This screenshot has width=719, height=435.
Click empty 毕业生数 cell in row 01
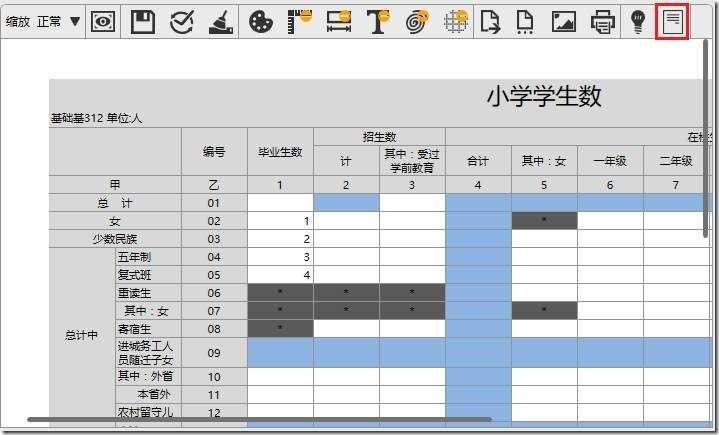[280, 203]
